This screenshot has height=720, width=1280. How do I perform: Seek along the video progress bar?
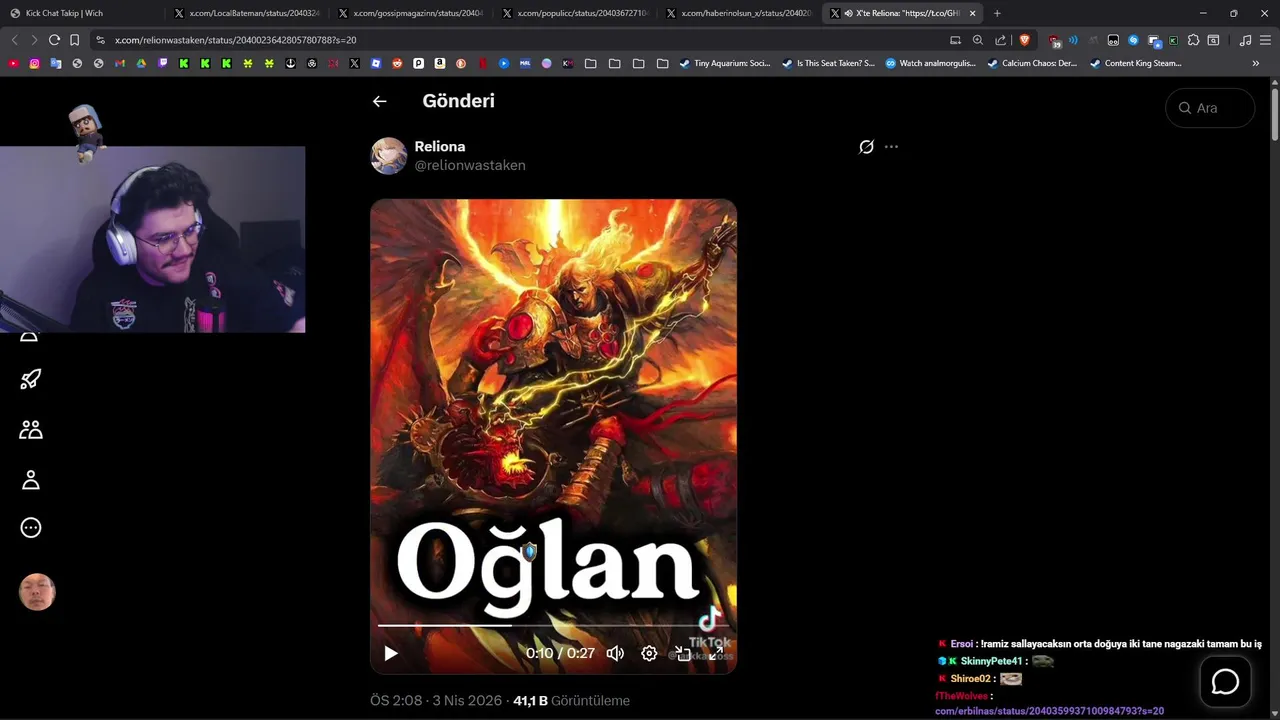pos(553,625)
